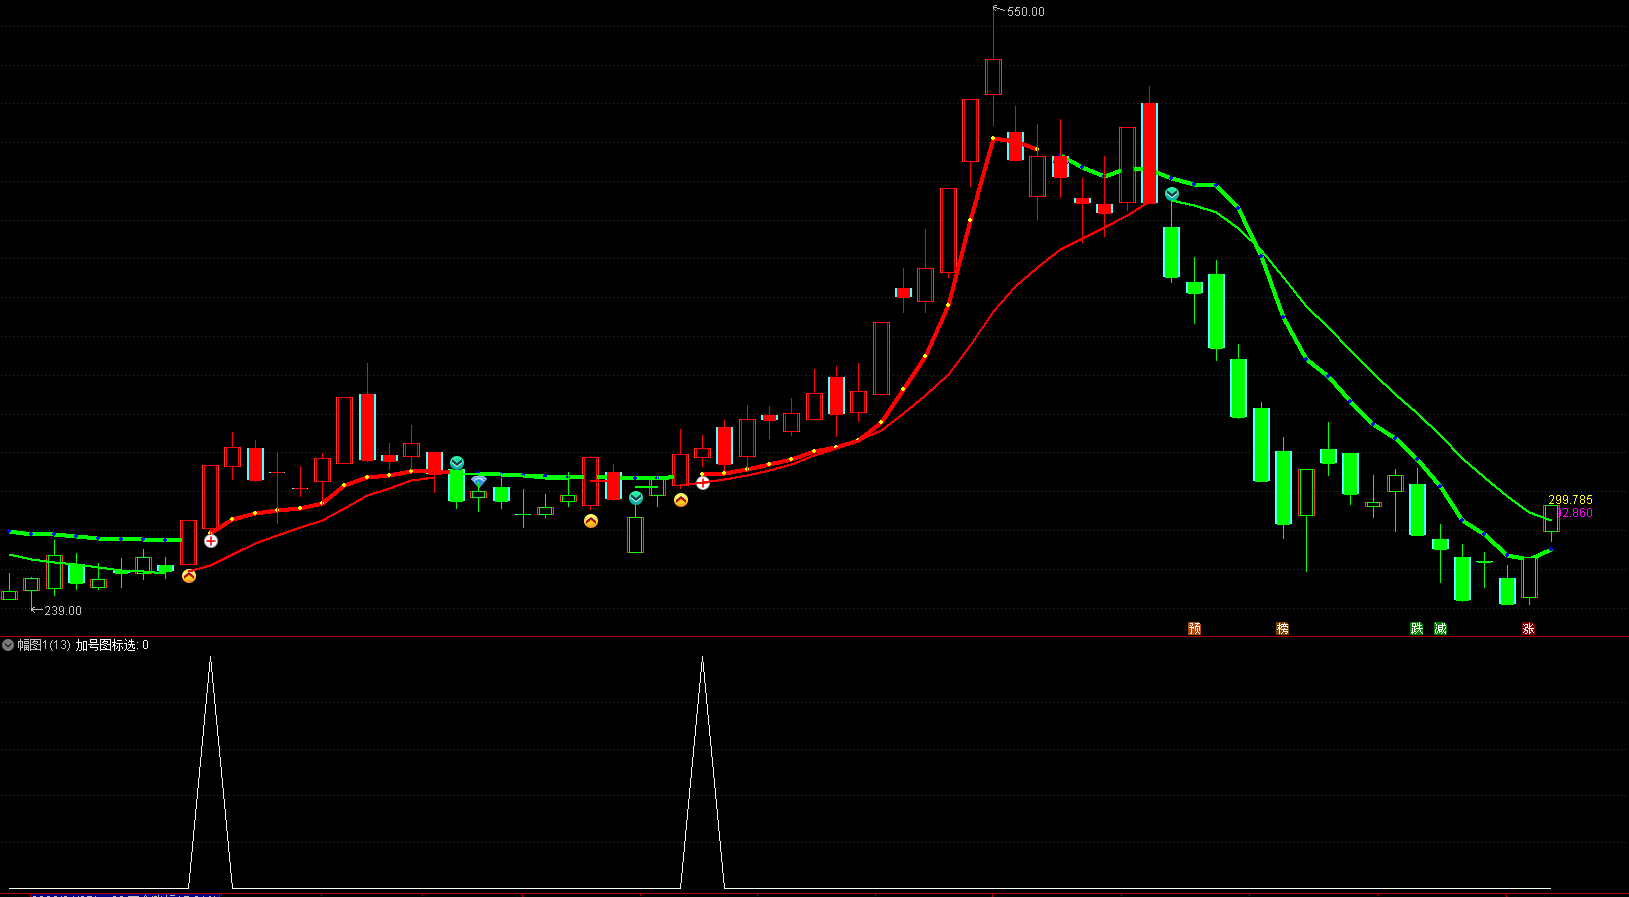Select the leftmost red plus signal icon
The width and height of the screenshot is (1629, 897).
point(211,540)
